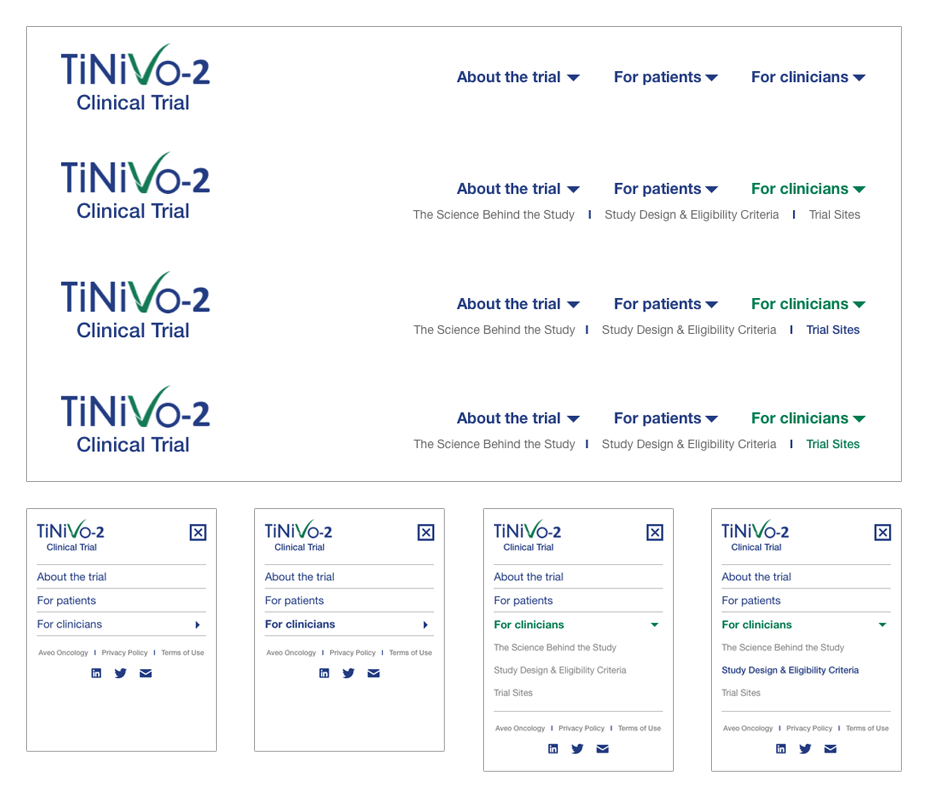Open LinkedIn icon in menu with bold blue For clinicians
The image size is (940, 800).
(x=324, y=673)
